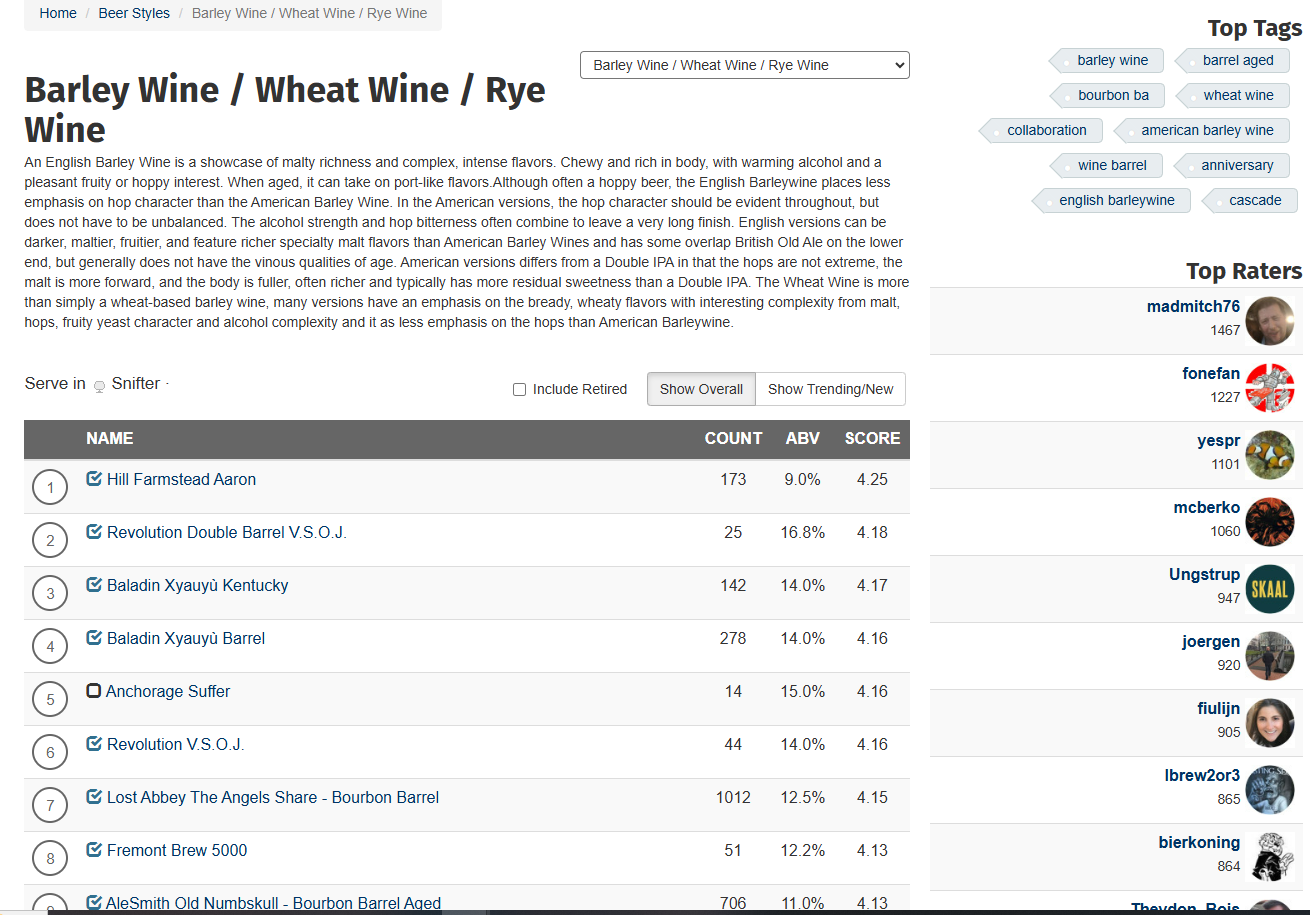Open the barrel aged tag
Image resolution: width=1310 pixels, height=915 pixels.
point(1238,60)
